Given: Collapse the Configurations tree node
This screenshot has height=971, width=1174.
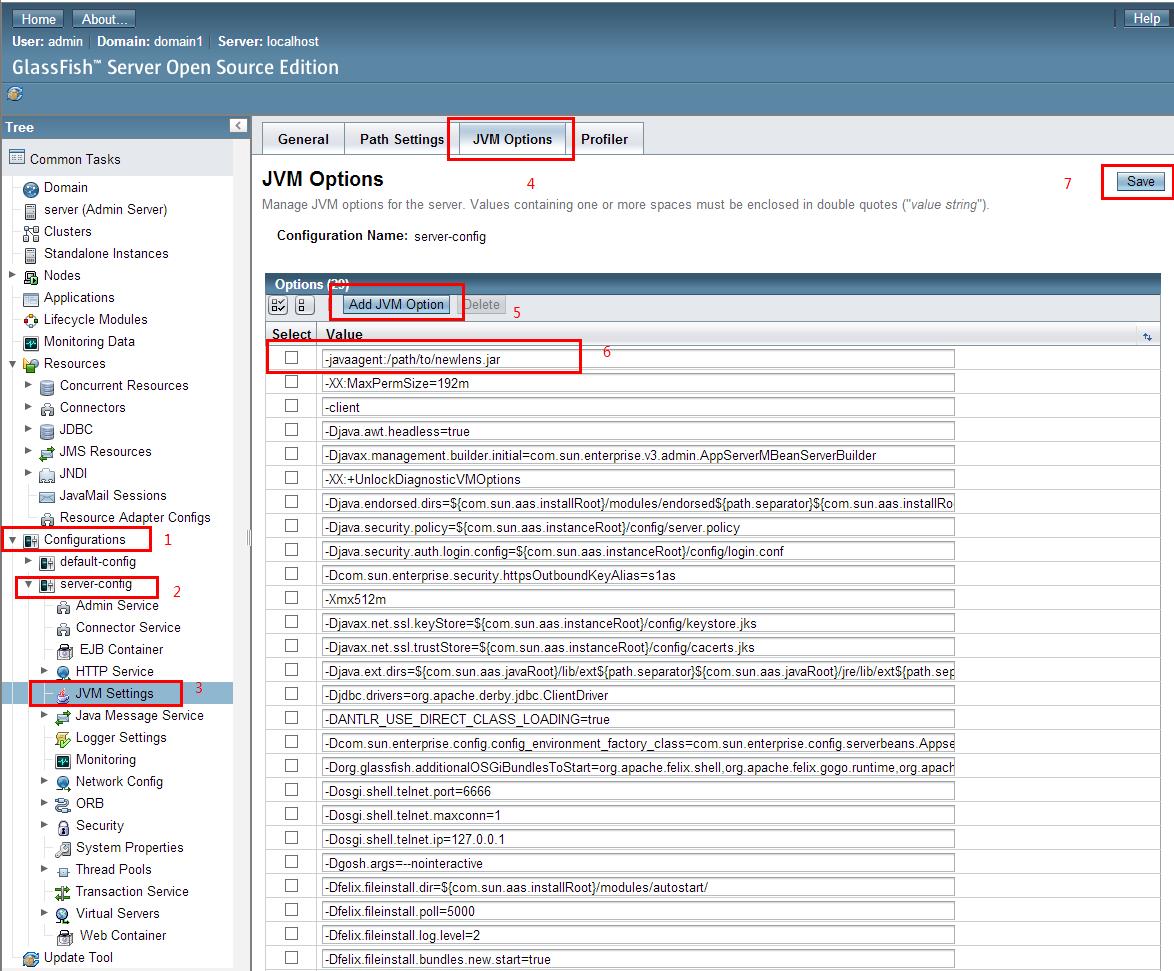Looking at the screenshot, I should pyautogui.click(x=12, y=540).
